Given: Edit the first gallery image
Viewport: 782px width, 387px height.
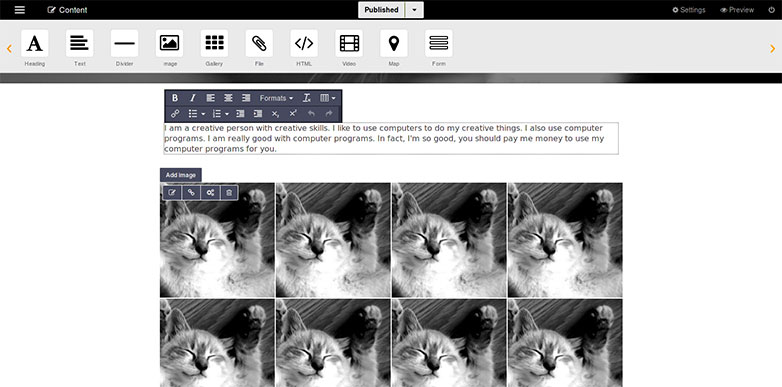Looking at the screenshot, I should click(172, 193).
